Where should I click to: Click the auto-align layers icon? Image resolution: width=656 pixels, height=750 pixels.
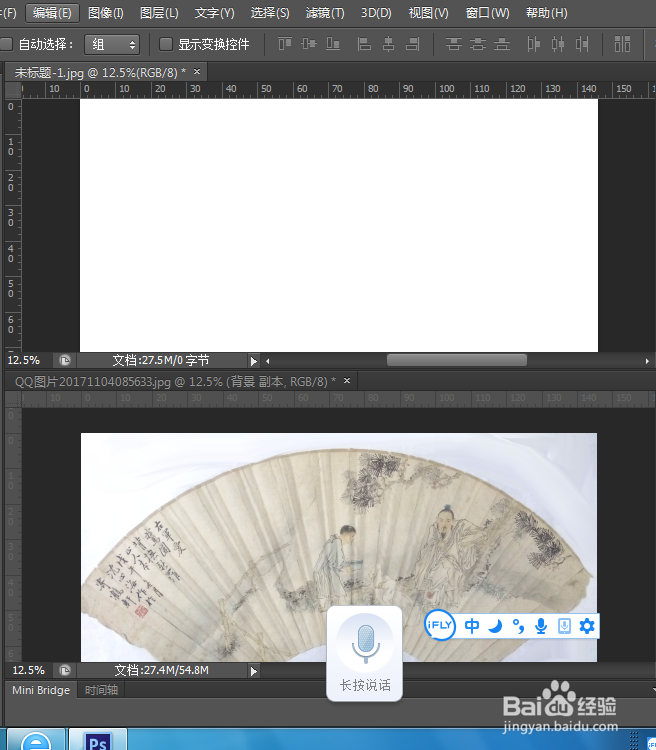pyautogui.click(x=623, y=44)
